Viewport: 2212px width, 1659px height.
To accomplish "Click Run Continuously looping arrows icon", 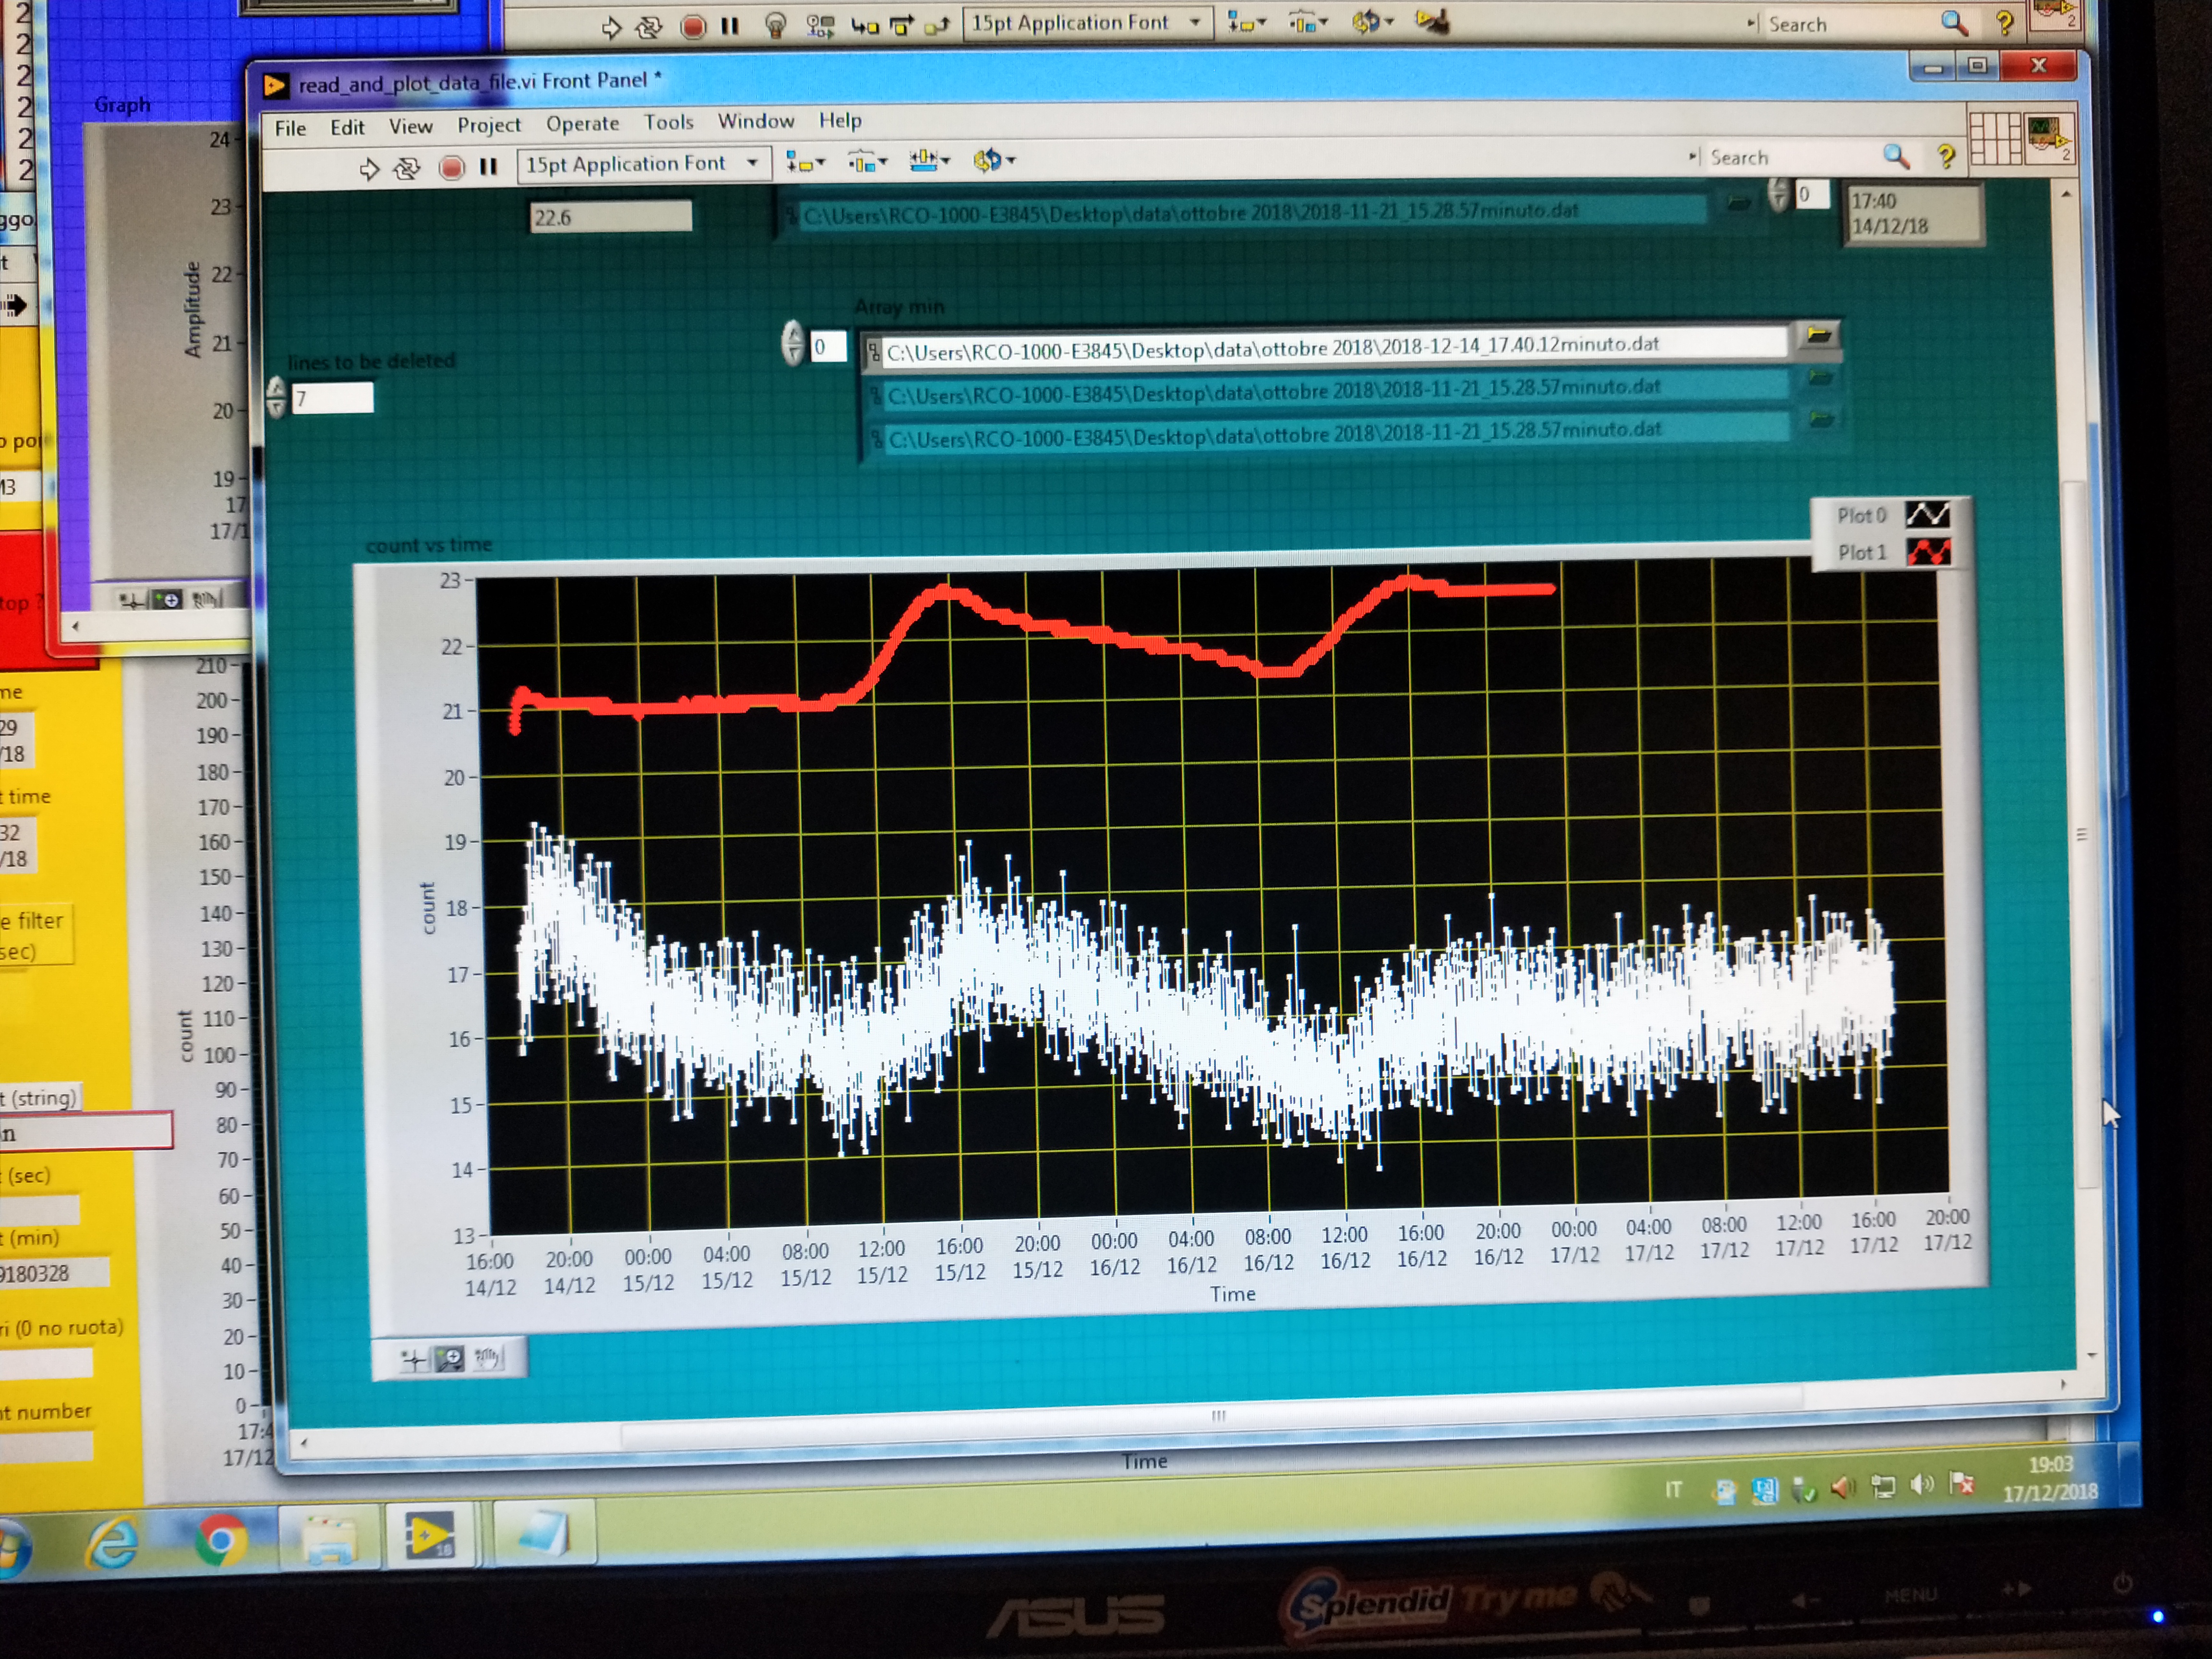I will pyautogui.click(x=407, y=168).
